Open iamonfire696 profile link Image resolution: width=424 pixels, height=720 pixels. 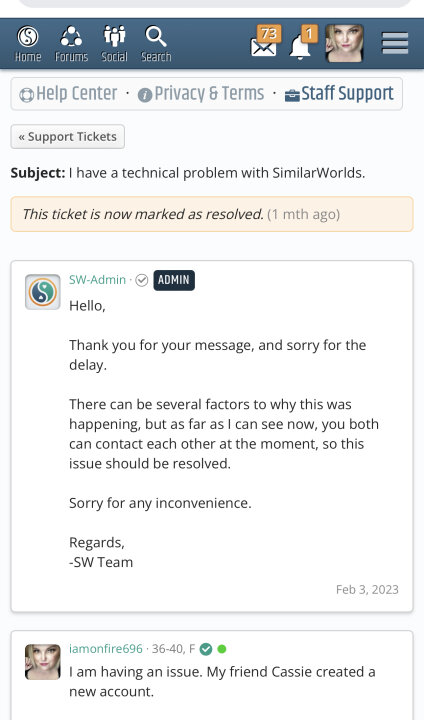pos(106,649)
